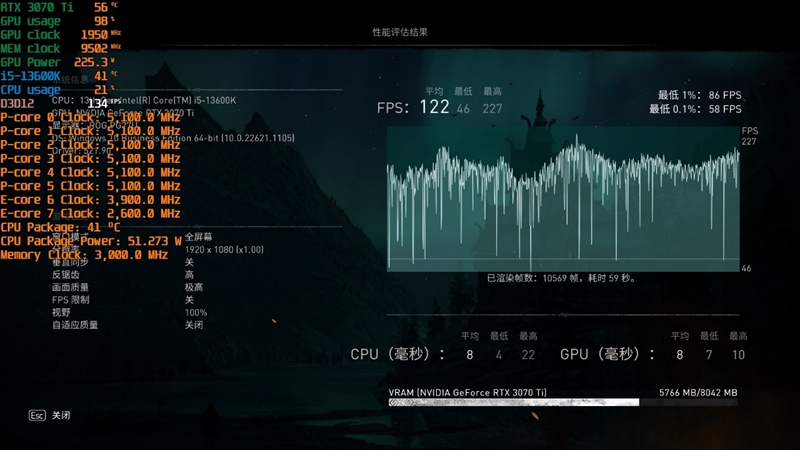Click the E-core 7 Clock 2,600.0 MHz line
800x450 pixels.
coord(90,214)
